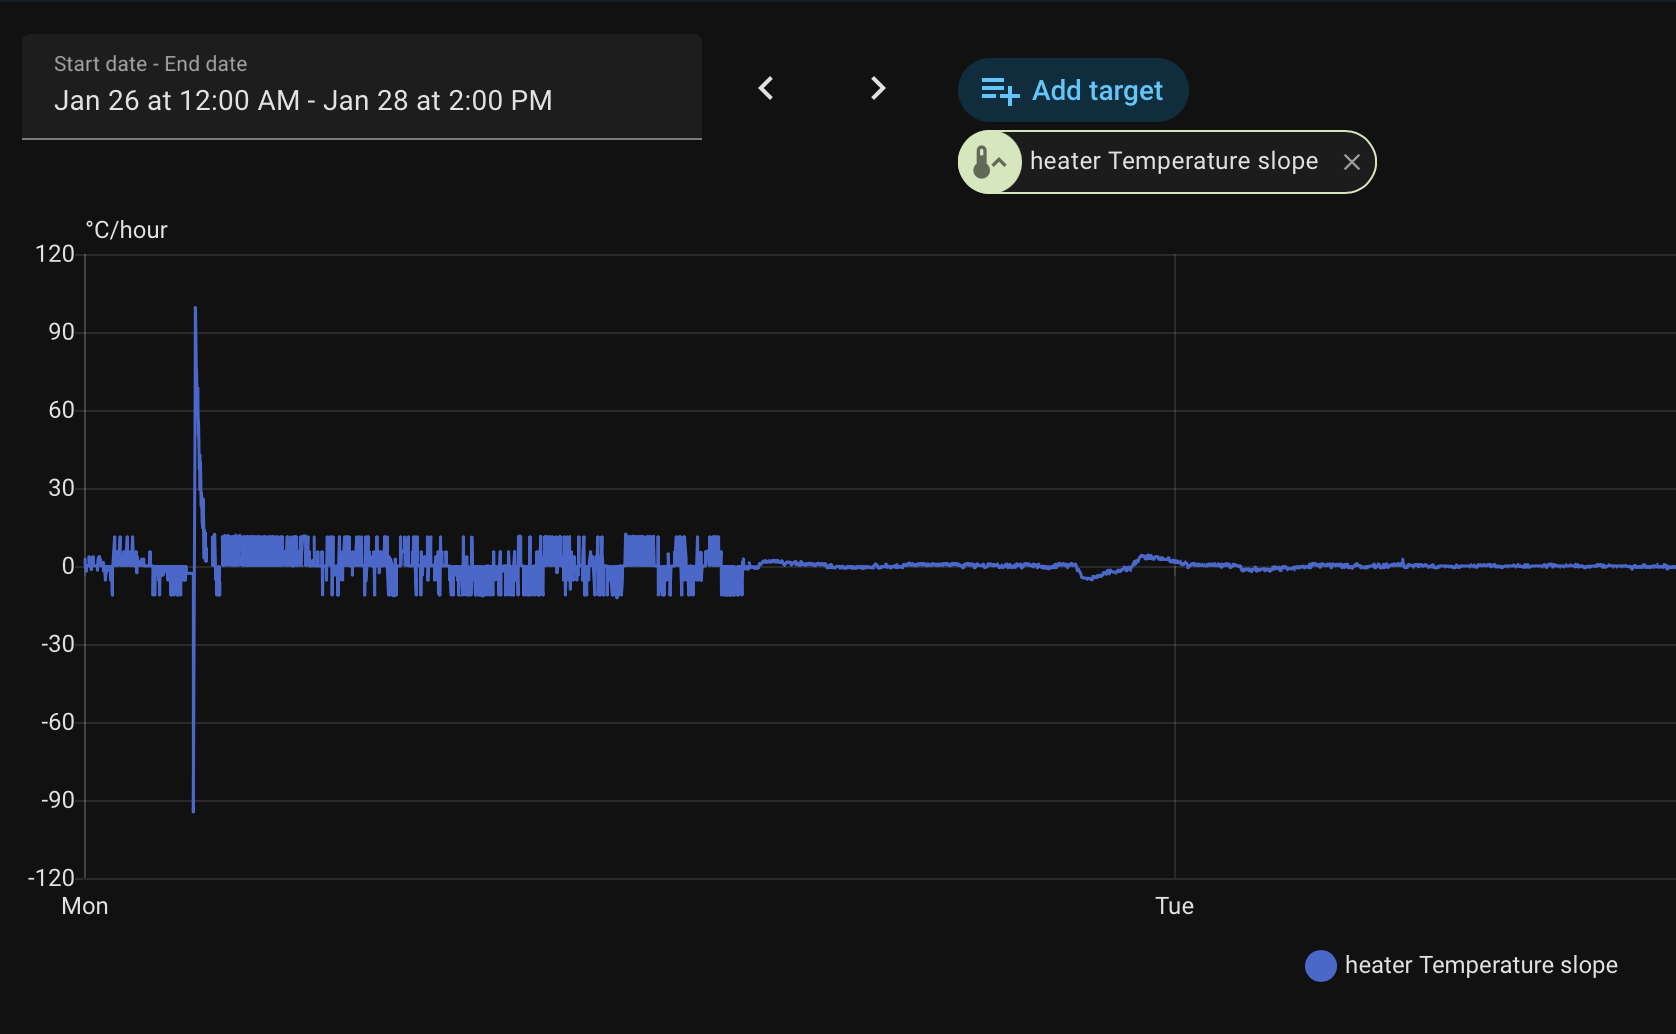Toggle the blue legend dot for heater series
The image size is (1676, 1034).
1320,965
